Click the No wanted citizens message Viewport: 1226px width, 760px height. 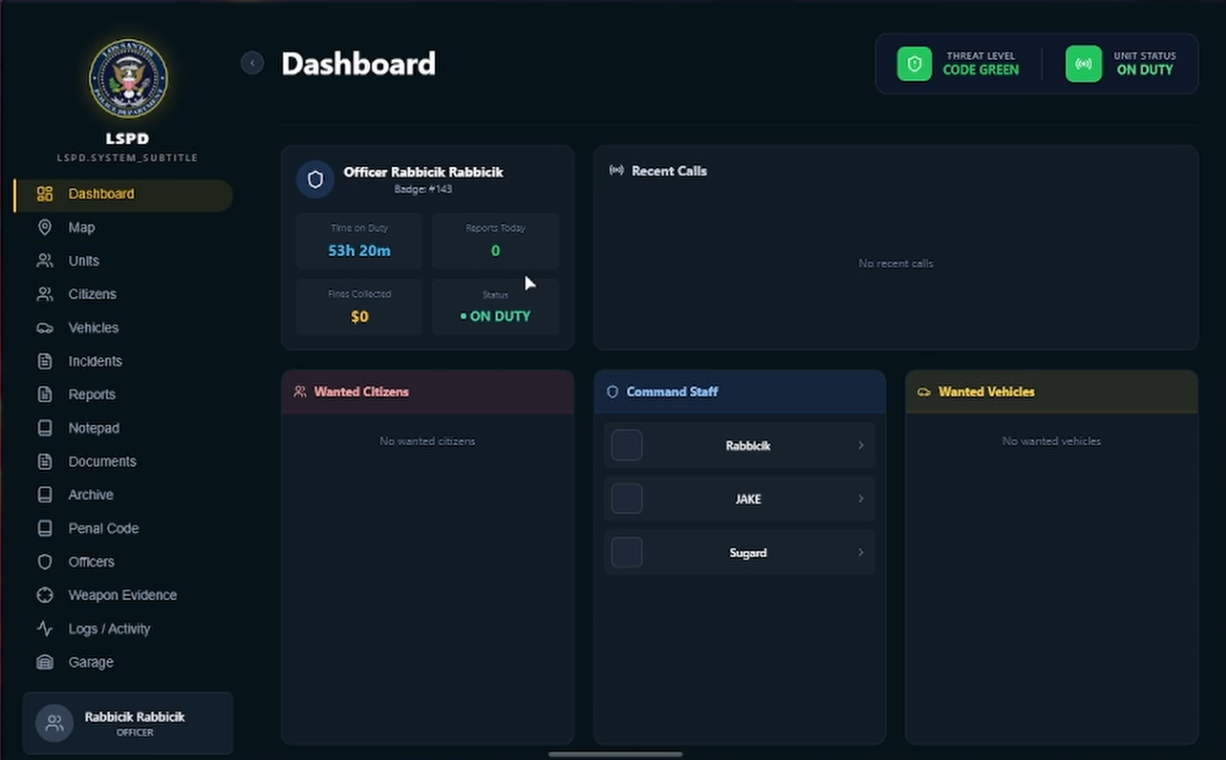pos(427,441)
